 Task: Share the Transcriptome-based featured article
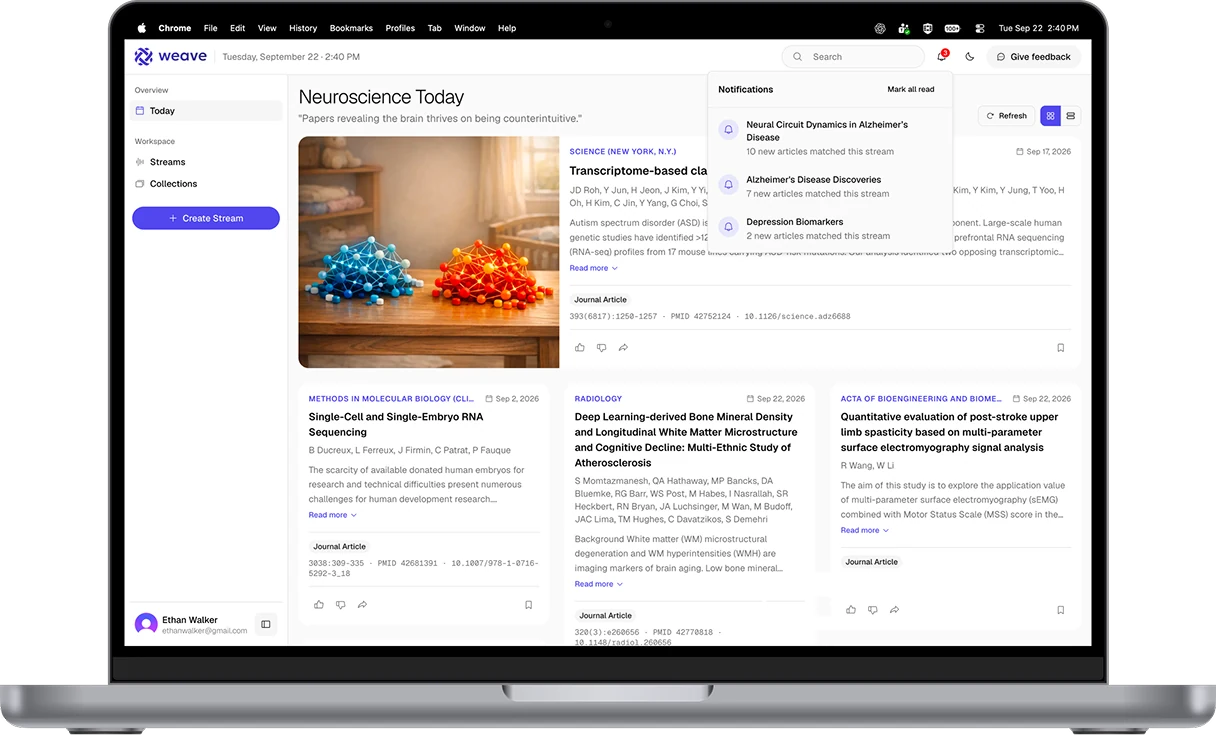point(623,348)
